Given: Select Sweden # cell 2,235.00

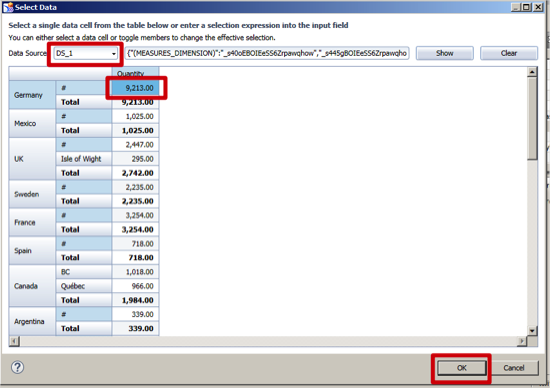Looking at the screenshot, I should [x=135, y=187].
